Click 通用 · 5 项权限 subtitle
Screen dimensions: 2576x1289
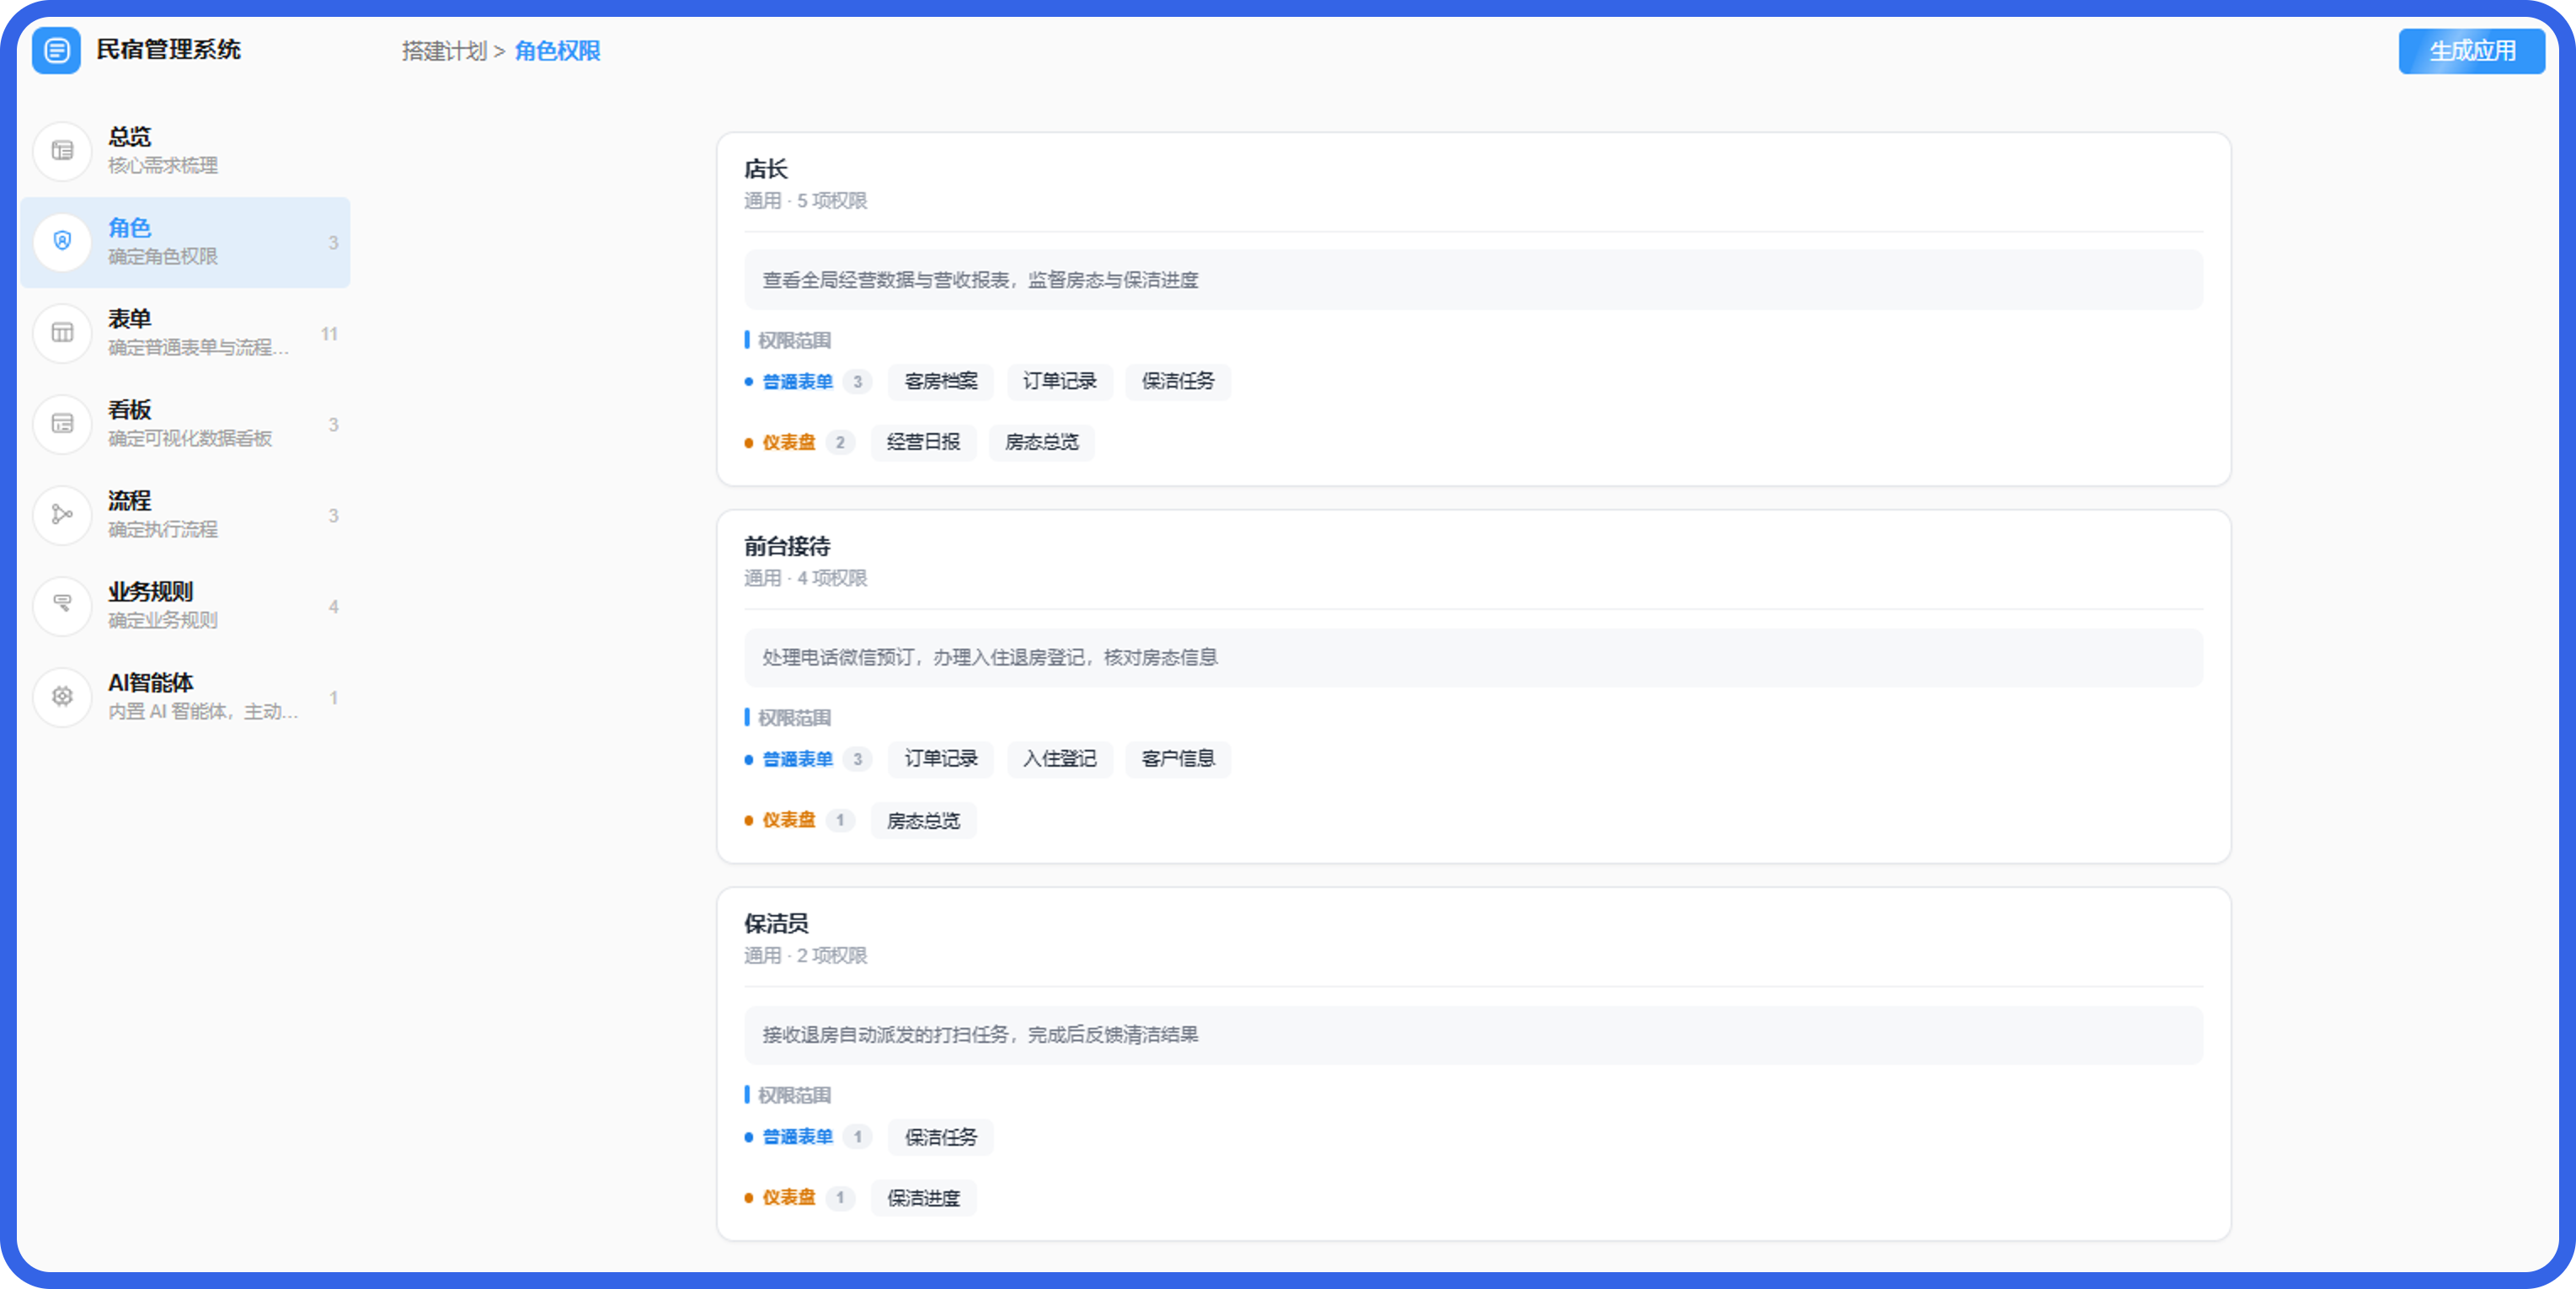(x=805, y=201)
